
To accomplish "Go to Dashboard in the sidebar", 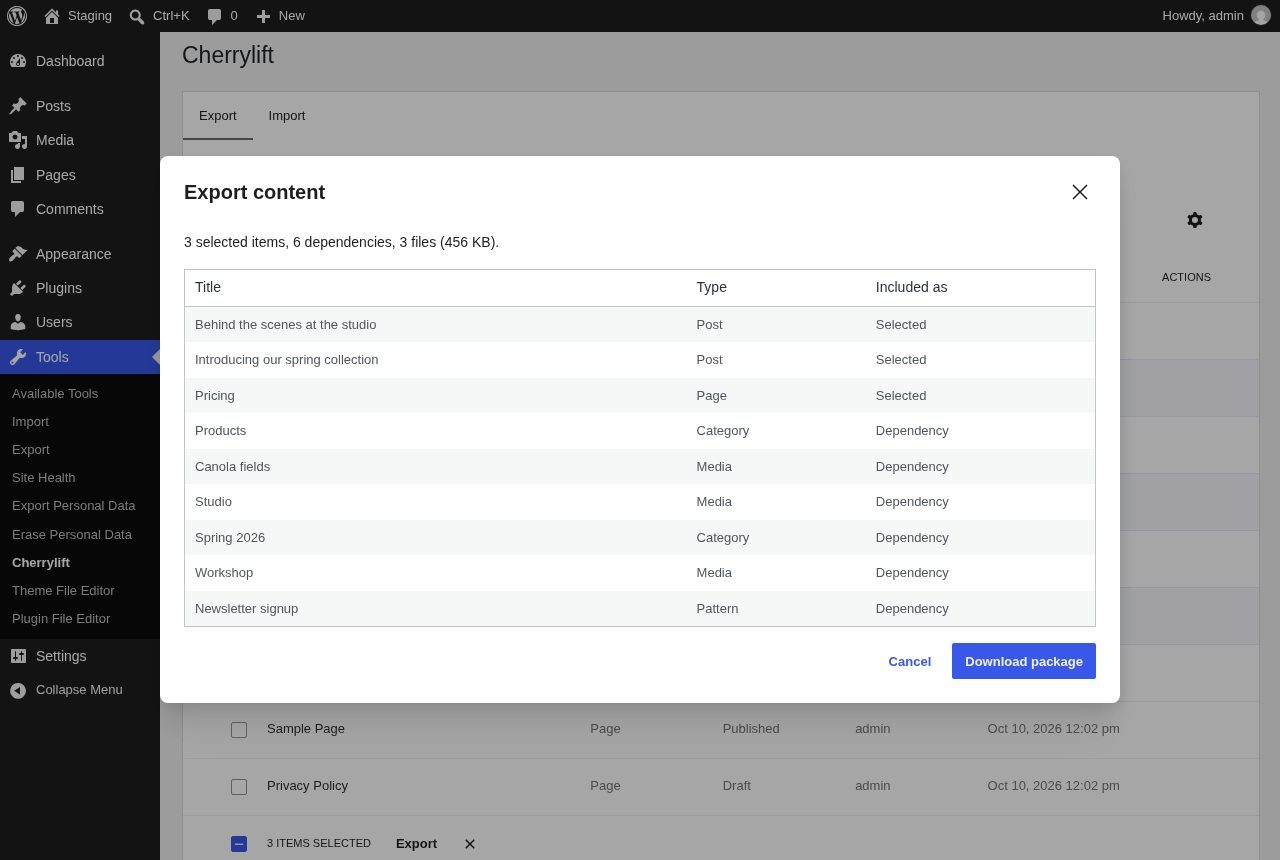I will click(x=80, y=61).
